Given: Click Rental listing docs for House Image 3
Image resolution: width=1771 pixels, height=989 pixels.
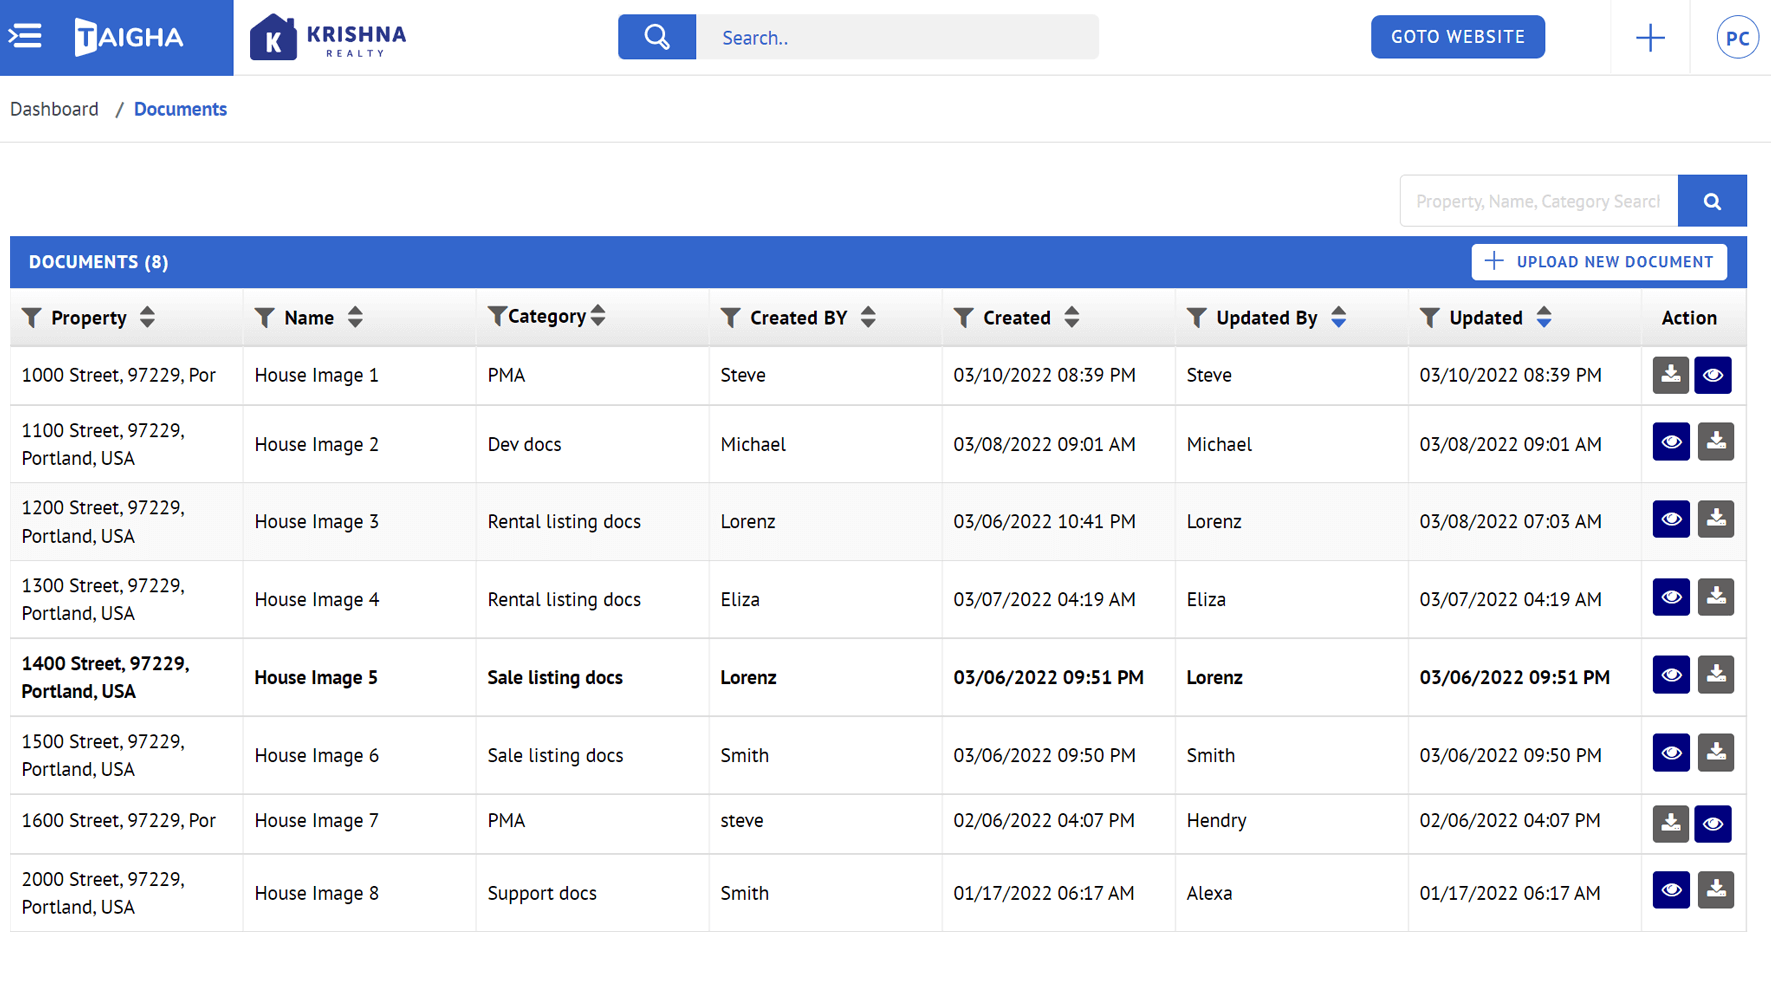Looking at the screenshot, I should click(592, 521).
